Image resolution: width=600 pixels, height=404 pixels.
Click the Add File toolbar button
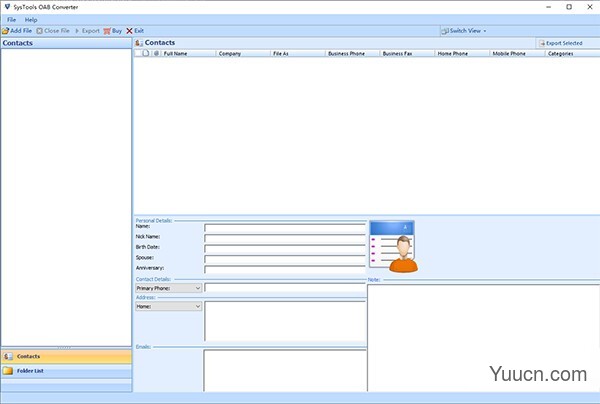[17, 31]
